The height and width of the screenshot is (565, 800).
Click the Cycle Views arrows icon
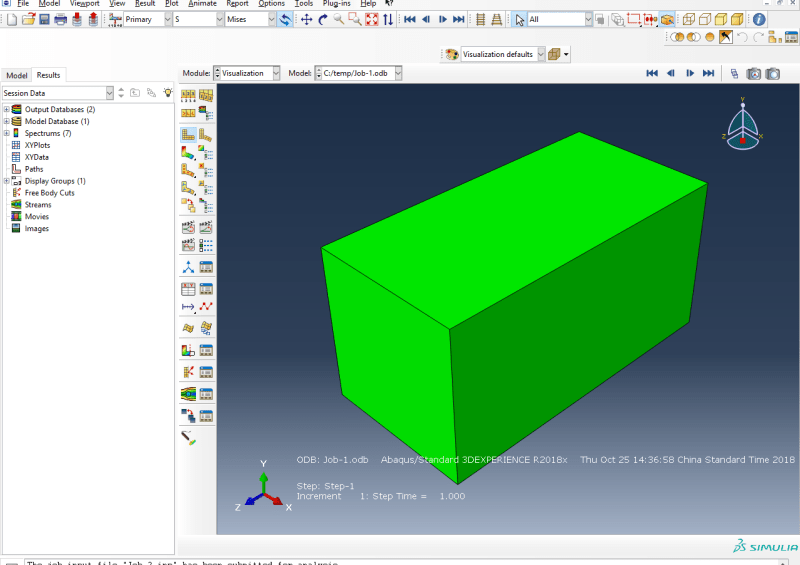pyautogui.click(x=388, y=19)
